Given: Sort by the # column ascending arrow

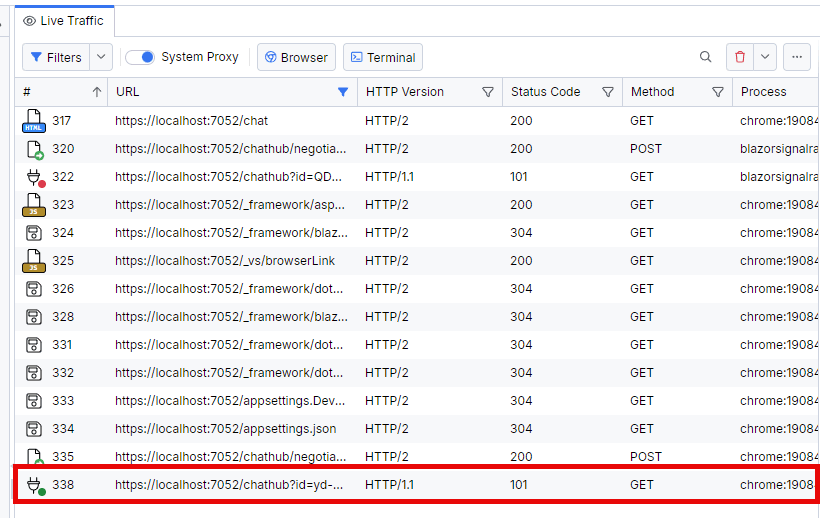Looking at the screenshot, I should point(97,92).
